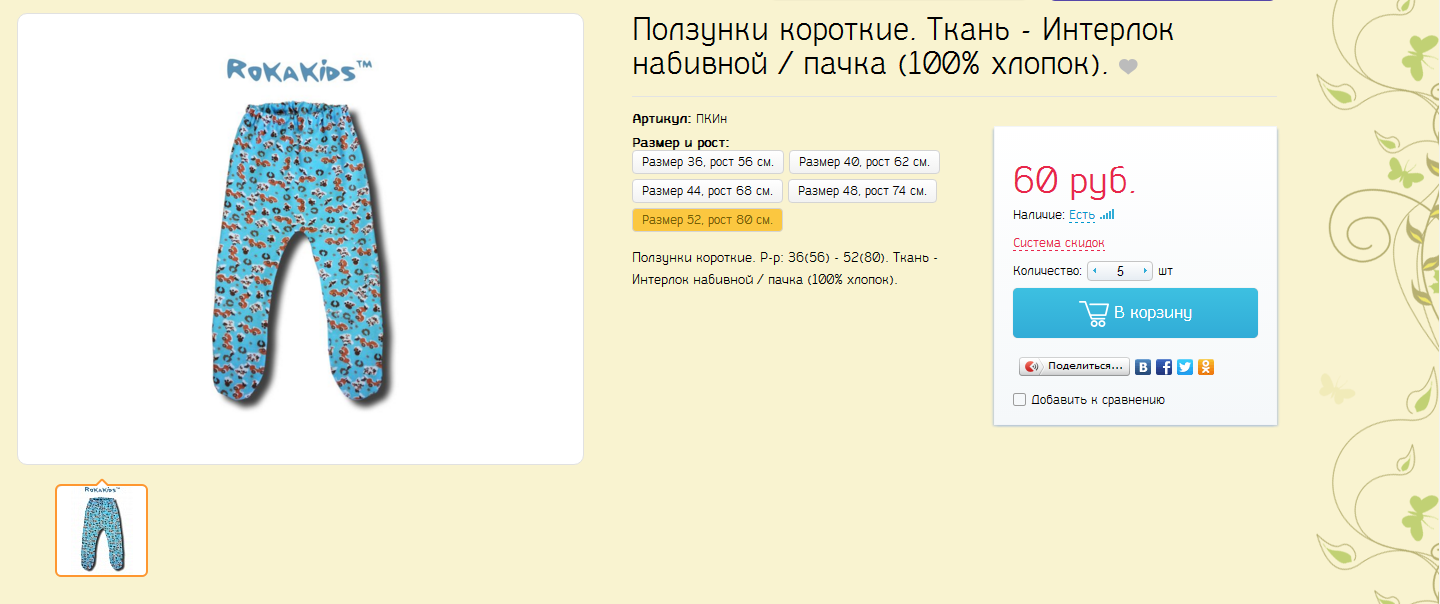1440x604 pixels.
Task: Select size Размер 44, рост 68 см
Action: [x=707, y=190]
